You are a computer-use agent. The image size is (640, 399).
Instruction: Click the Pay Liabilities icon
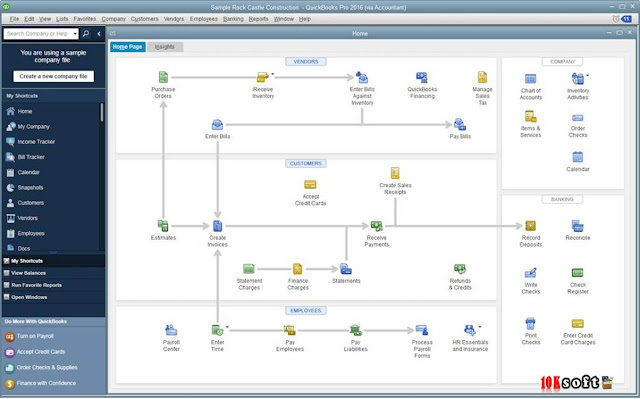pyautogui.click(x=356, y=330)
